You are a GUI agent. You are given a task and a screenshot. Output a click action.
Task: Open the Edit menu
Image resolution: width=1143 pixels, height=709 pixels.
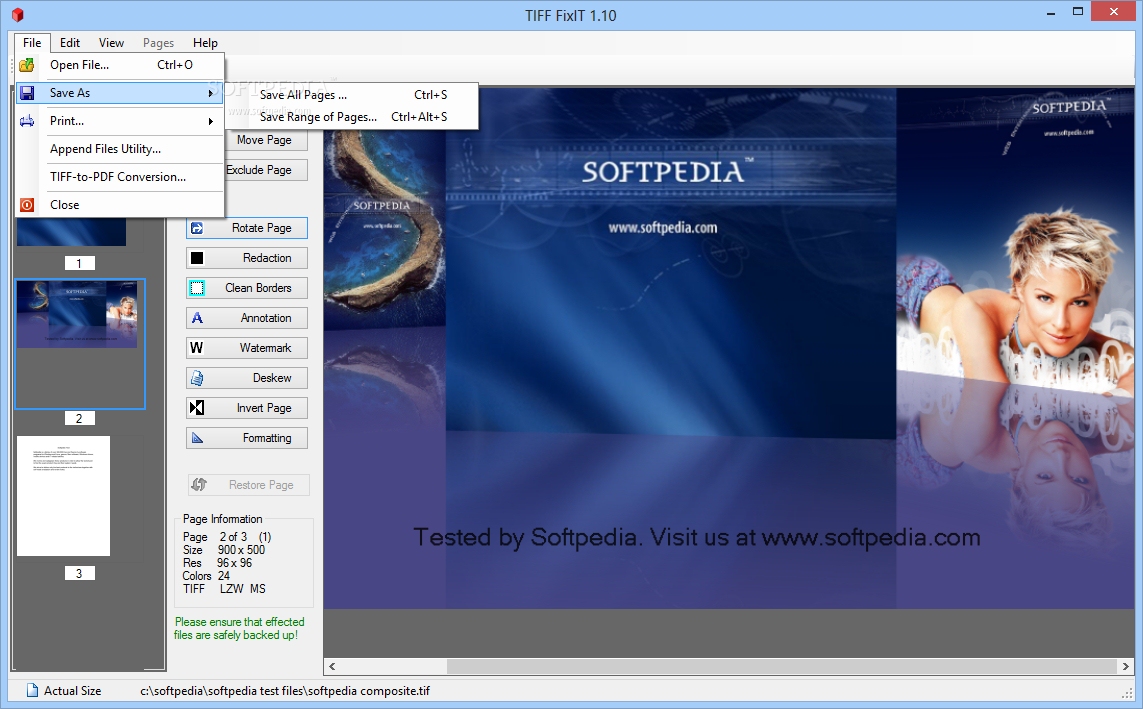(70, 43)
